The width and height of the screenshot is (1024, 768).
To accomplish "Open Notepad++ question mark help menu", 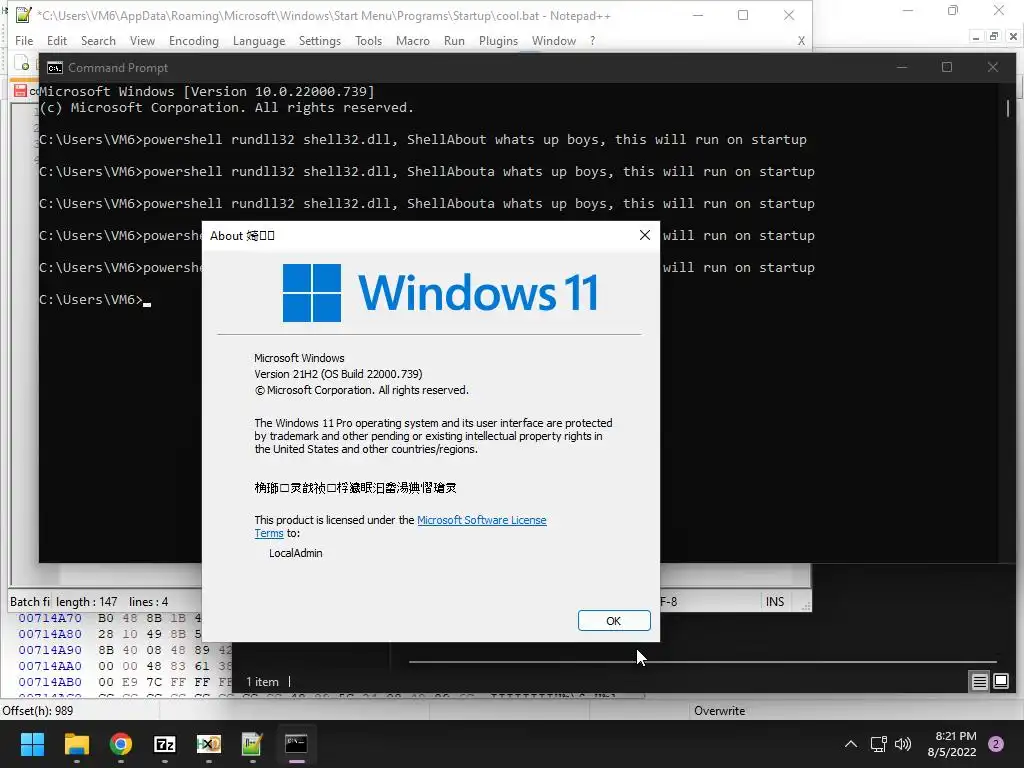I will 592,40.
